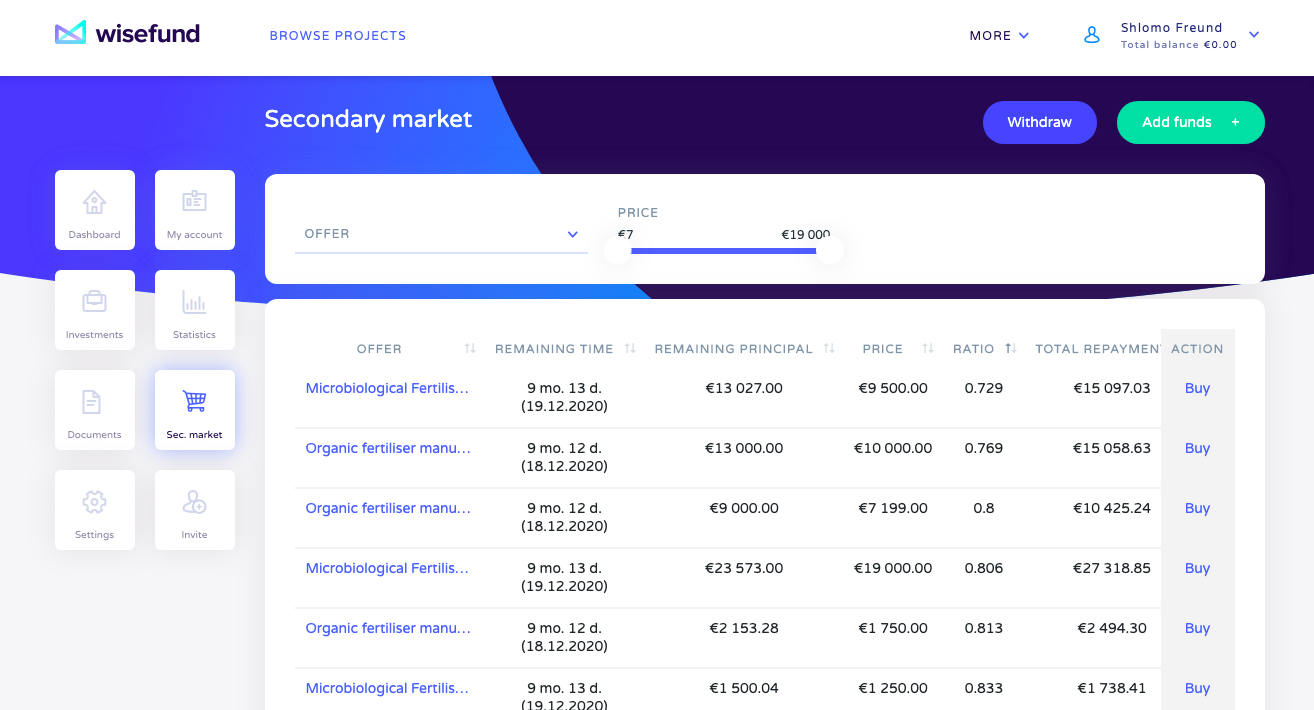Buy the €9 500.00 Microbiological Fertiliser offer
This screenshot has height=710, width=1314.
click(x=1197, y=388)
